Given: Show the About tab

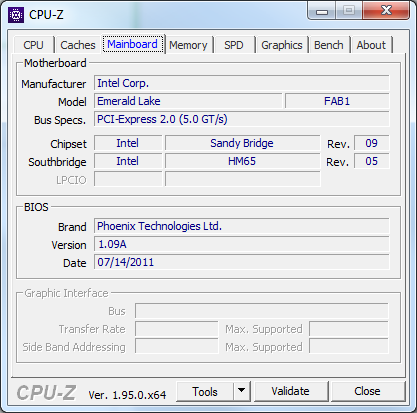Looking at the screenshot, I should 371,45.
